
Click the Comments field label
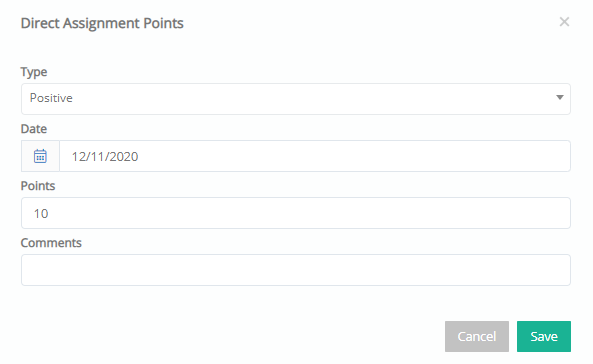coord(51,243)
